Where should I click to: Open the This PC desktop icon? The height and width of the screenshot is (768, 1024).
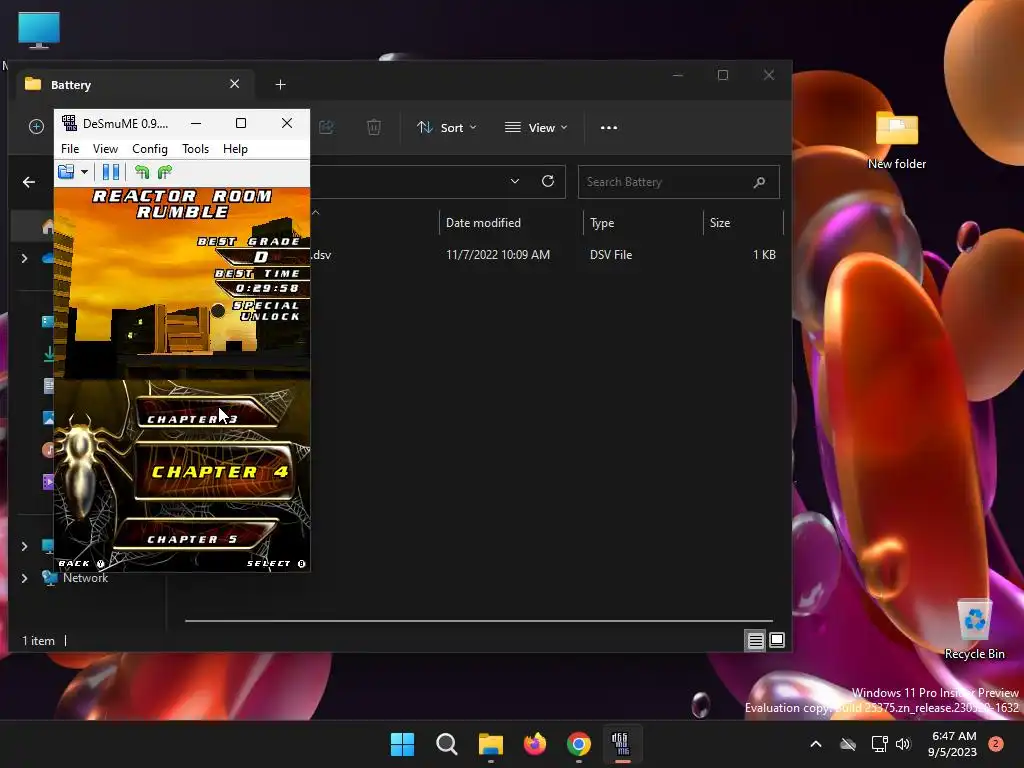click(x=39, y=30)
